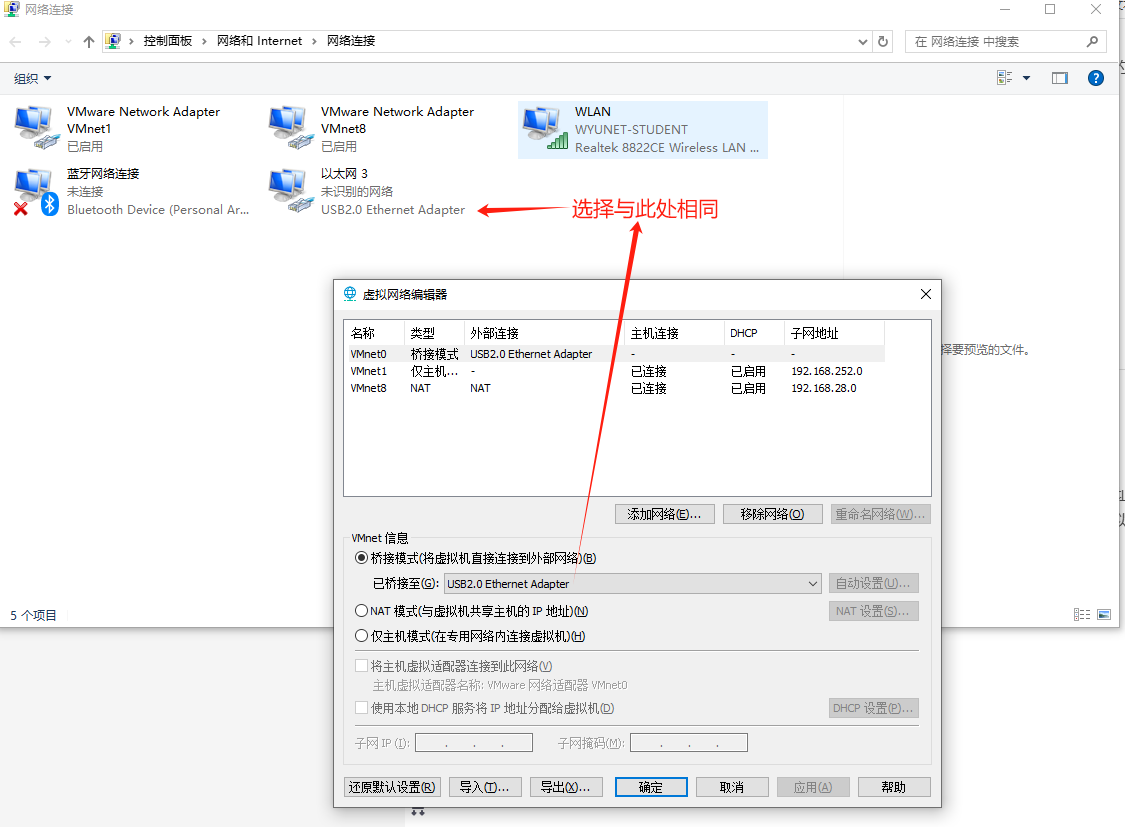Sort by 名称 column header
Image resolution: width=1125 pixels, height=827 pixels.
[x=374, y=333]
